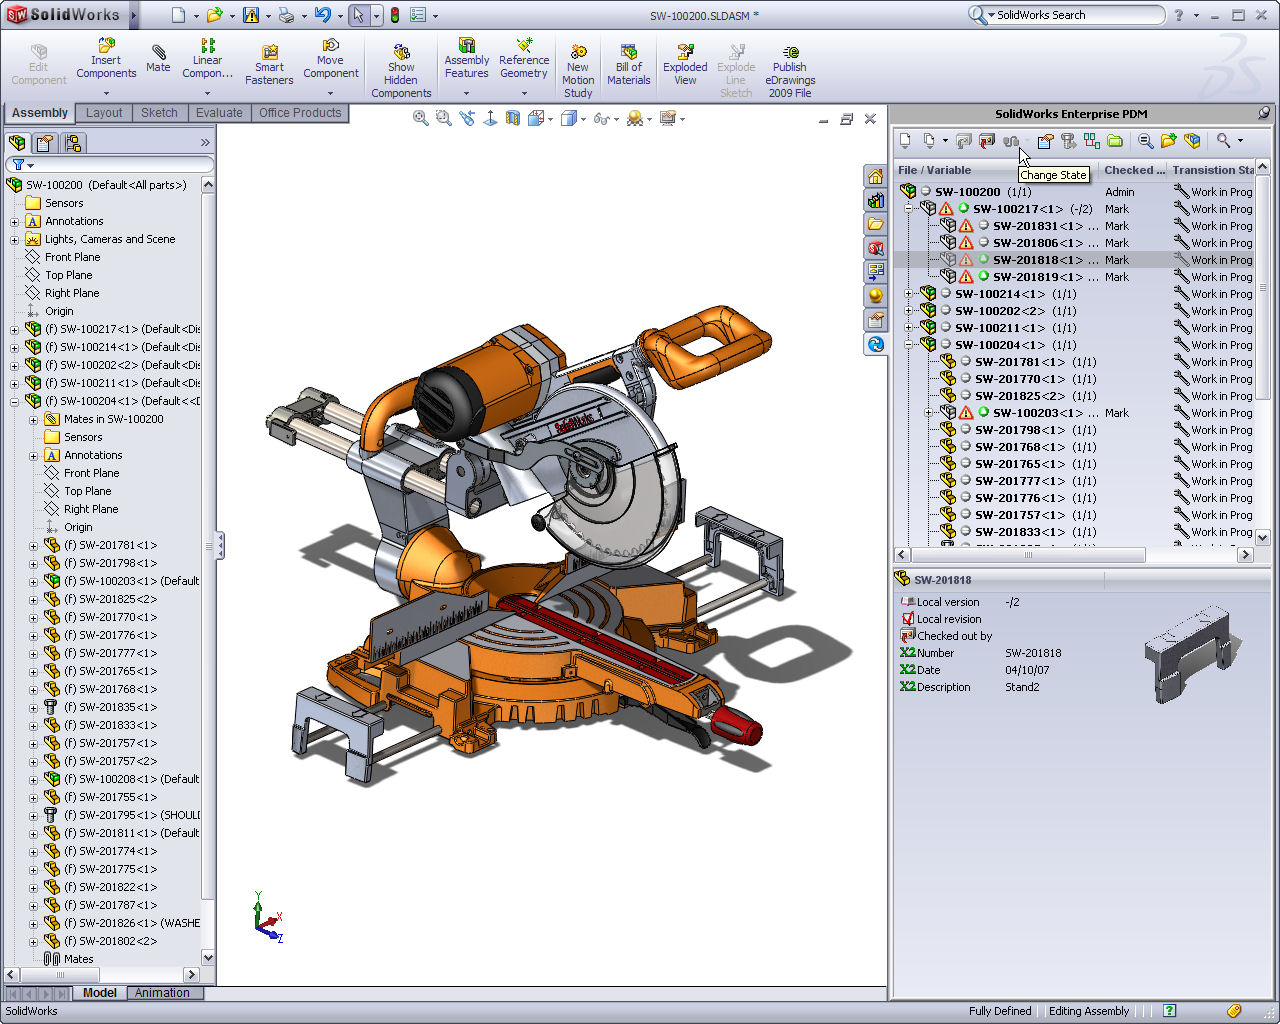Click the Insert Components tool

click(x=106, y=58)
